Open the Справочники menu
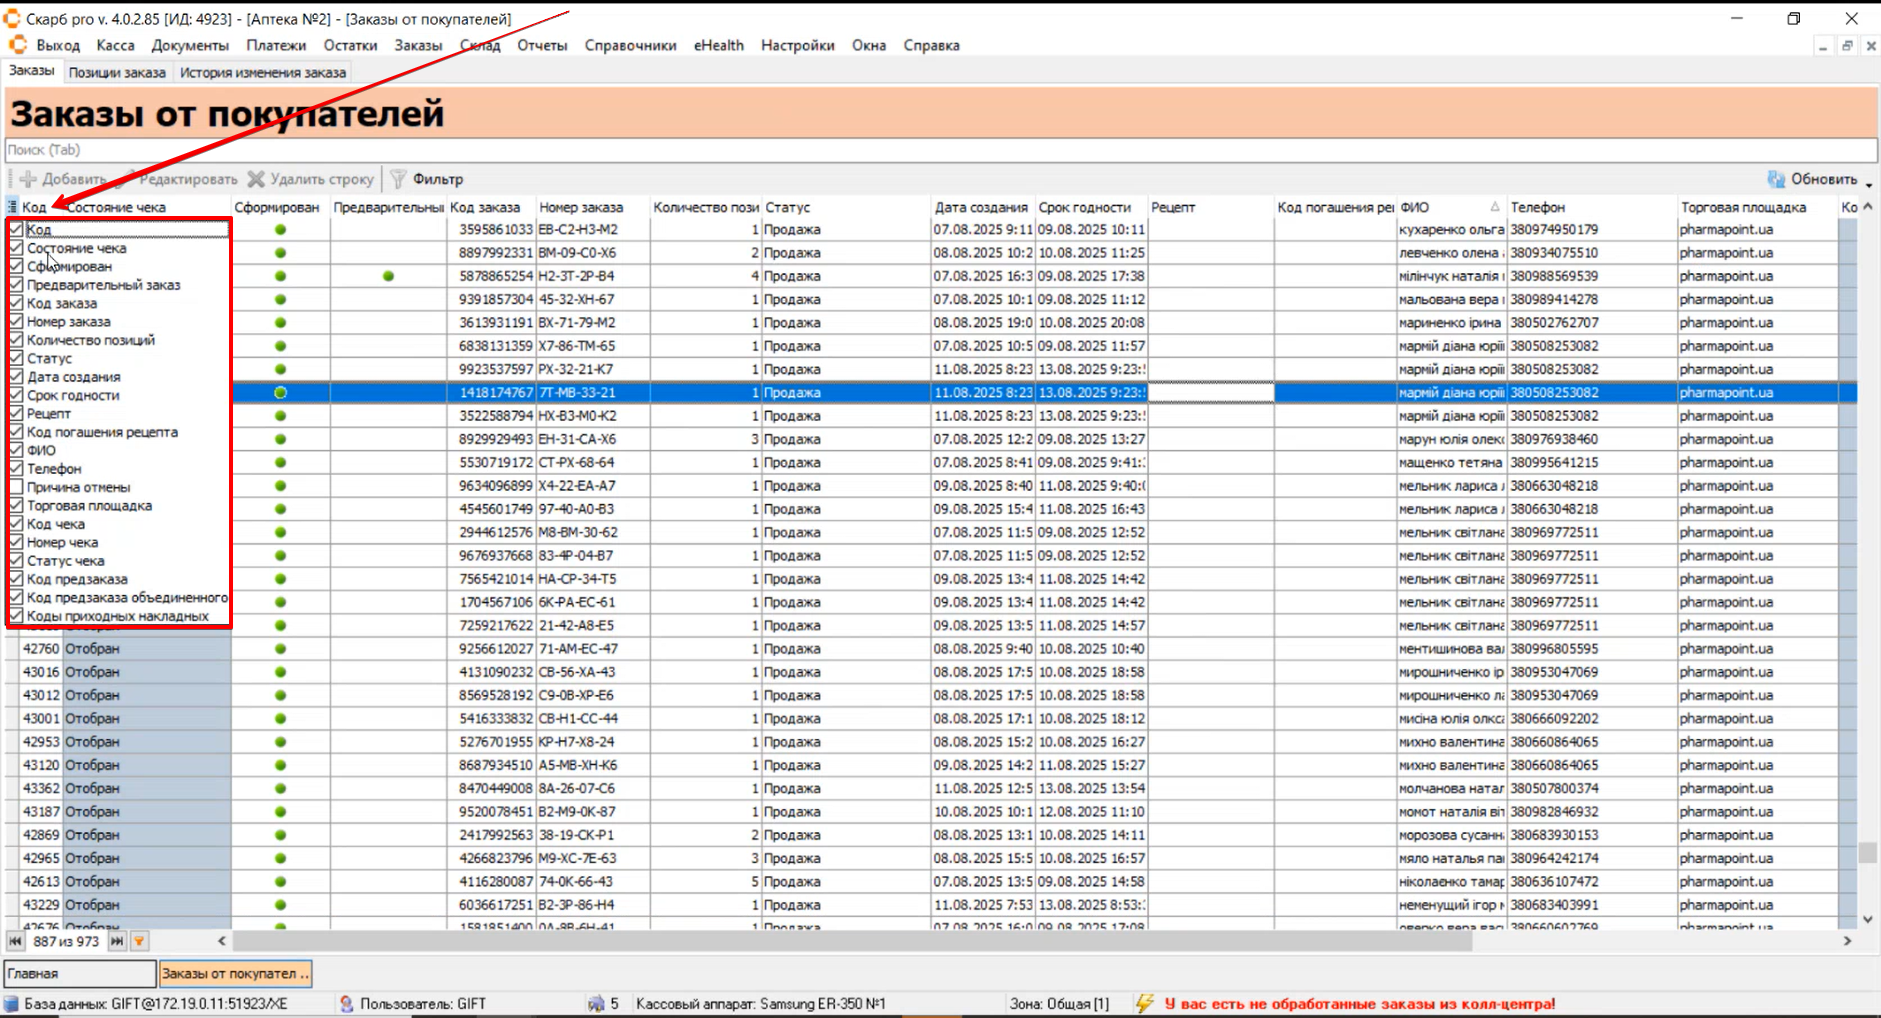Screen dimensions: 1881x1018 coord(630,45)
